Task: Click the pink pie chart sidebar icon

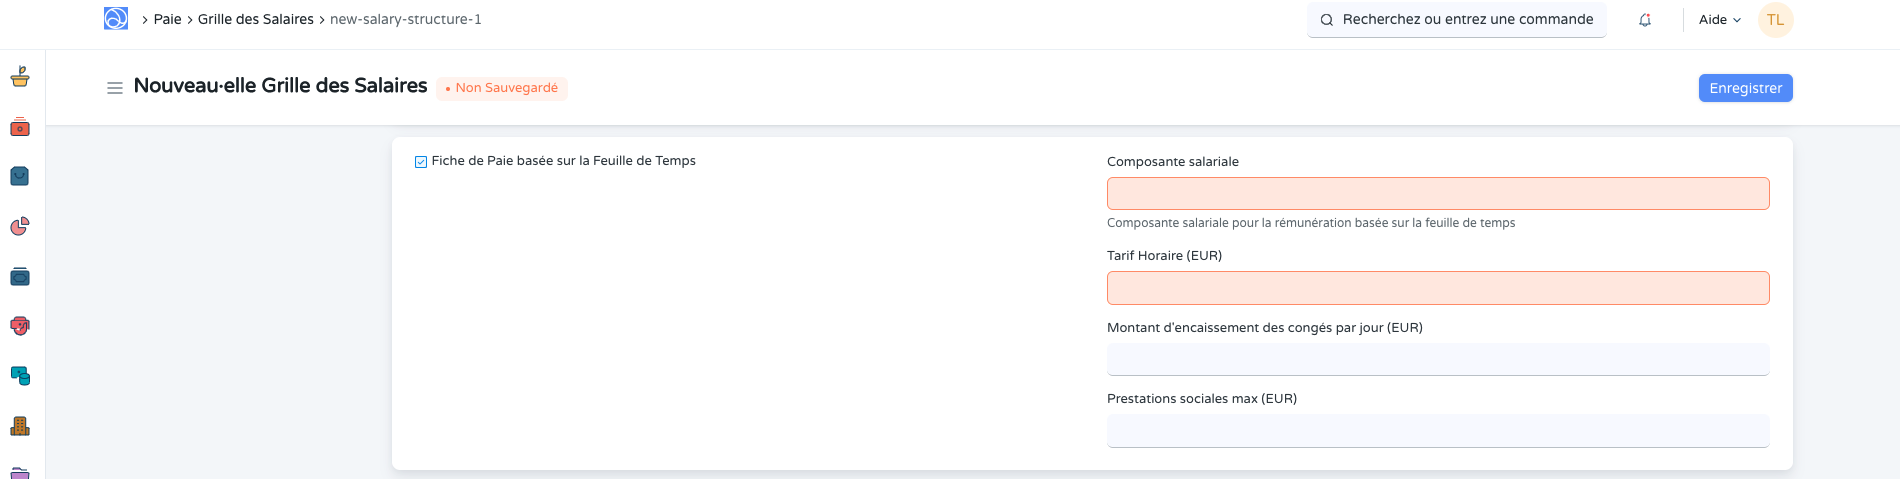Action: tap(20, 227)
